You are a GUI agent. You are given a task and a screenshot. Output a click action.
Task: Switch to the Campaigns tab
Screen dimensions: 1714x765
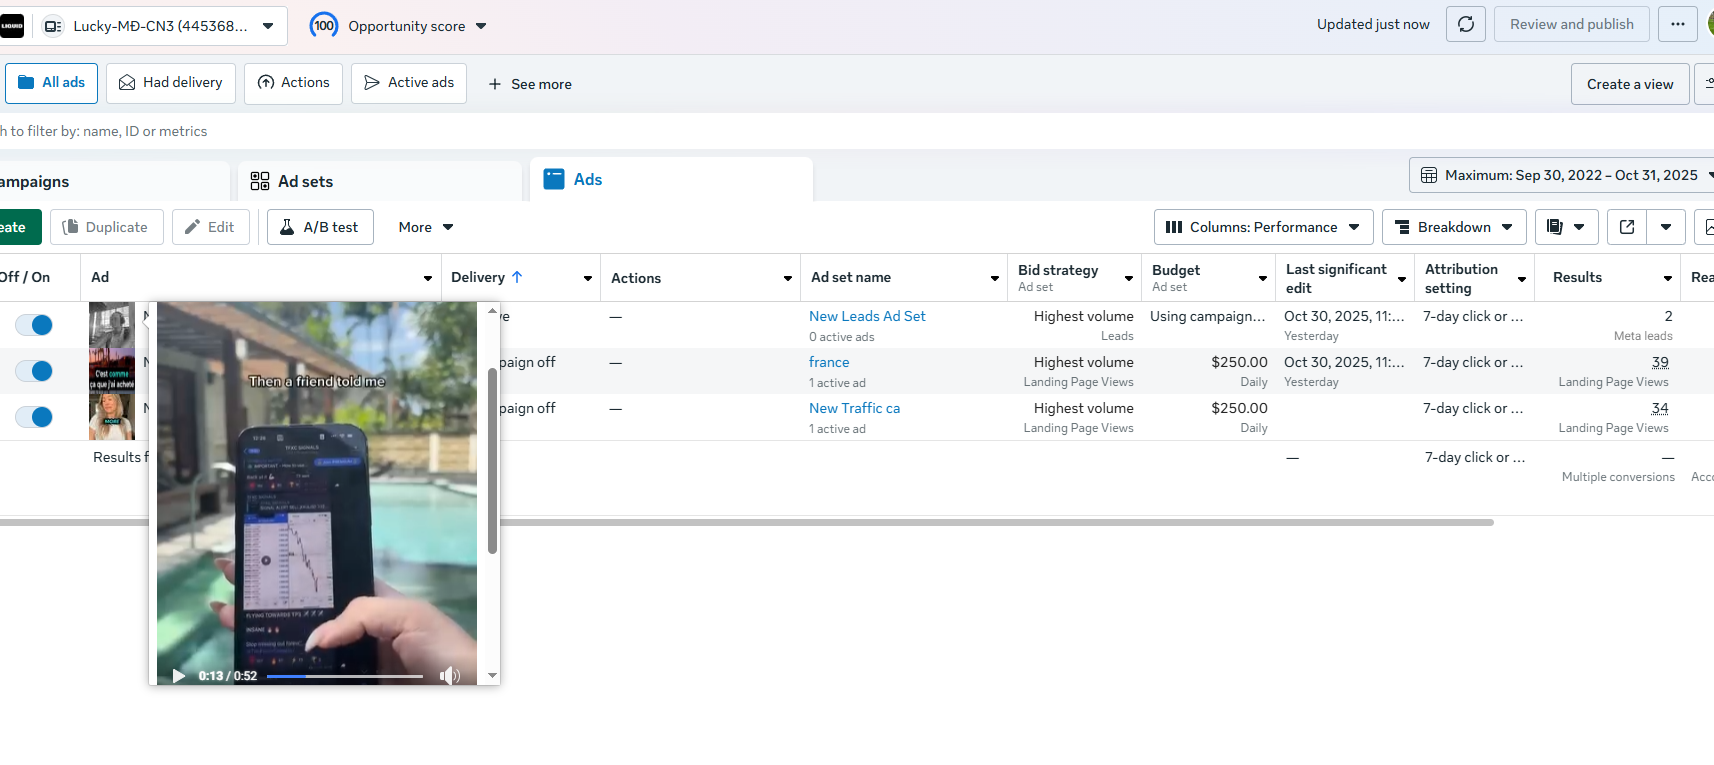tap(115, 181)
